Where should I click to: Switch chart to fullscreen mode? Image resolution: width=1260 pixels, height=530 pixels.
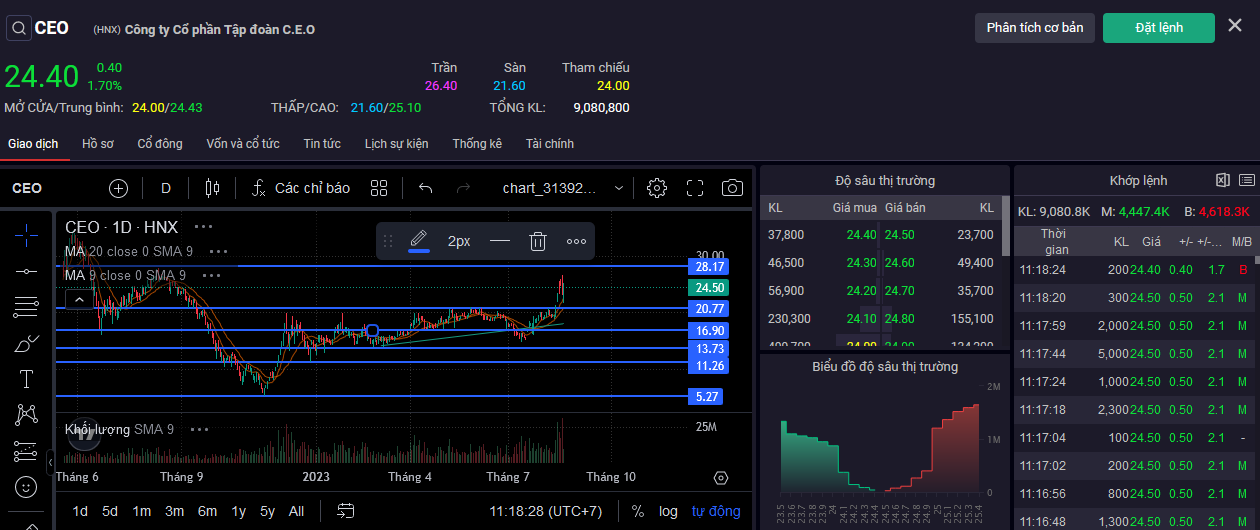pyautogui.click(x=696, y=188)
